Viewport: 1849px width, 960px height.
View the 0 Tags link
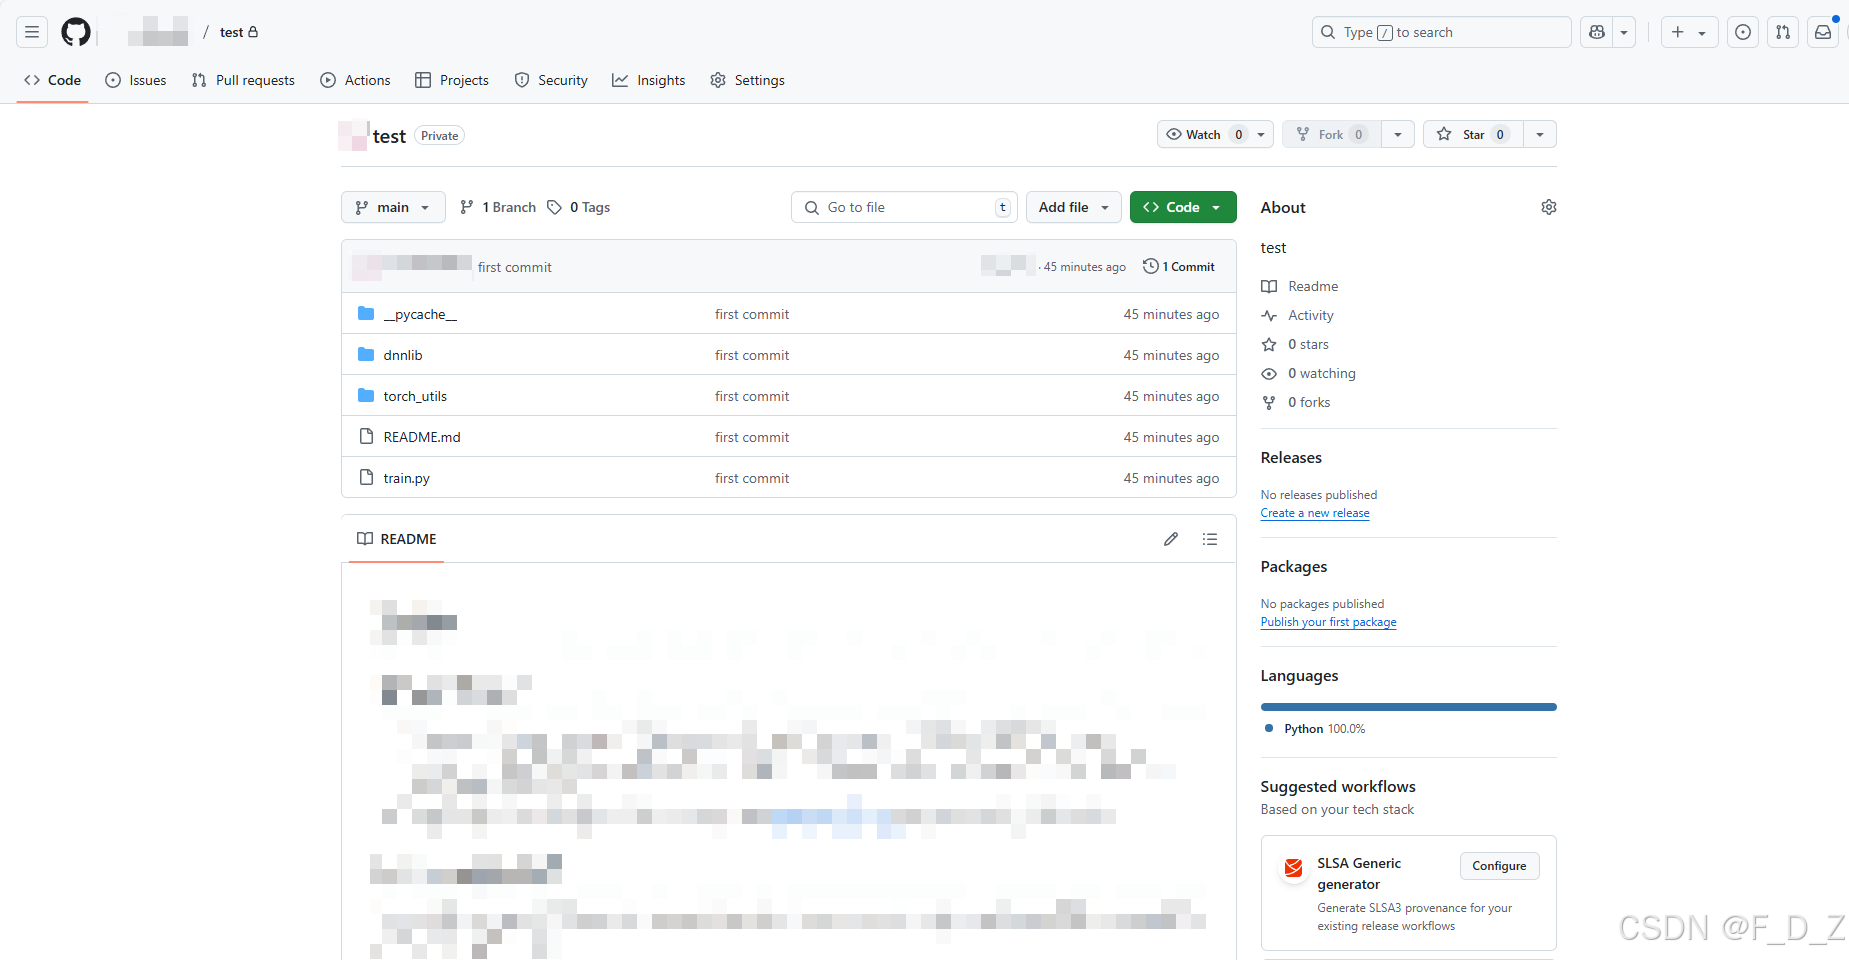click(x=579, y=207)
